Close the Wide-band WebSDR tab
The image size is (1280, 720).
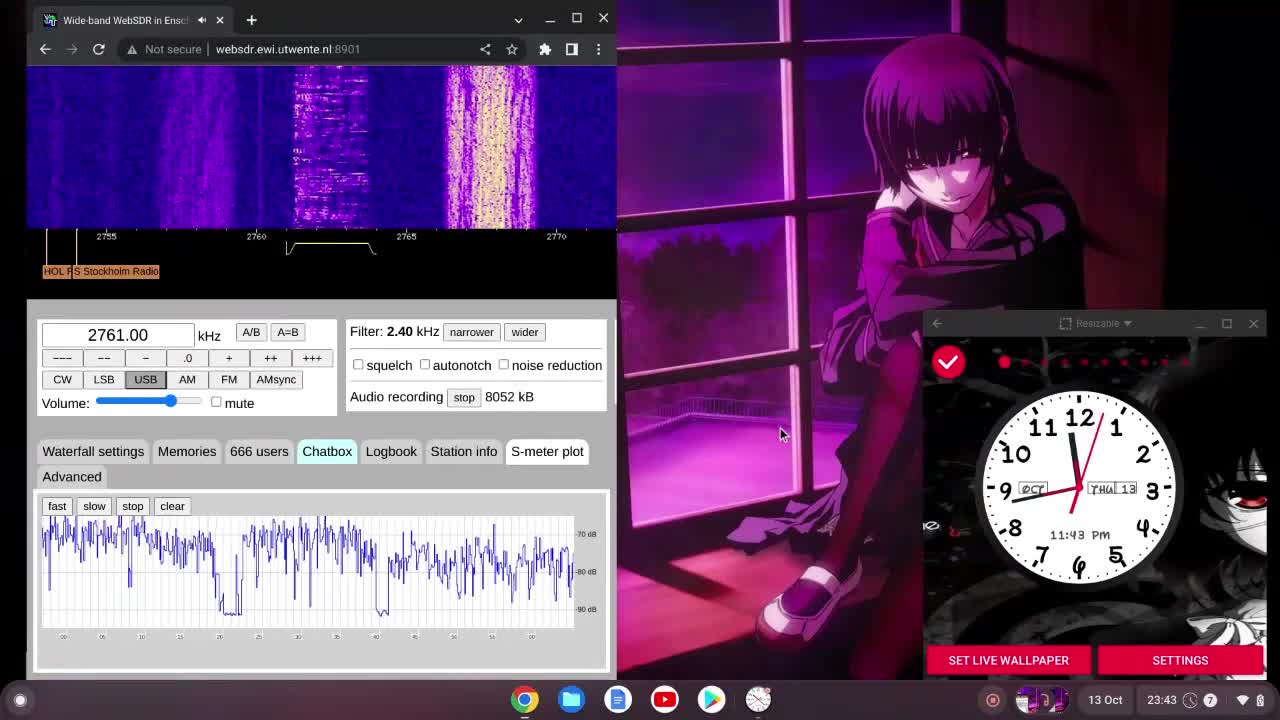tap(220, 20)
